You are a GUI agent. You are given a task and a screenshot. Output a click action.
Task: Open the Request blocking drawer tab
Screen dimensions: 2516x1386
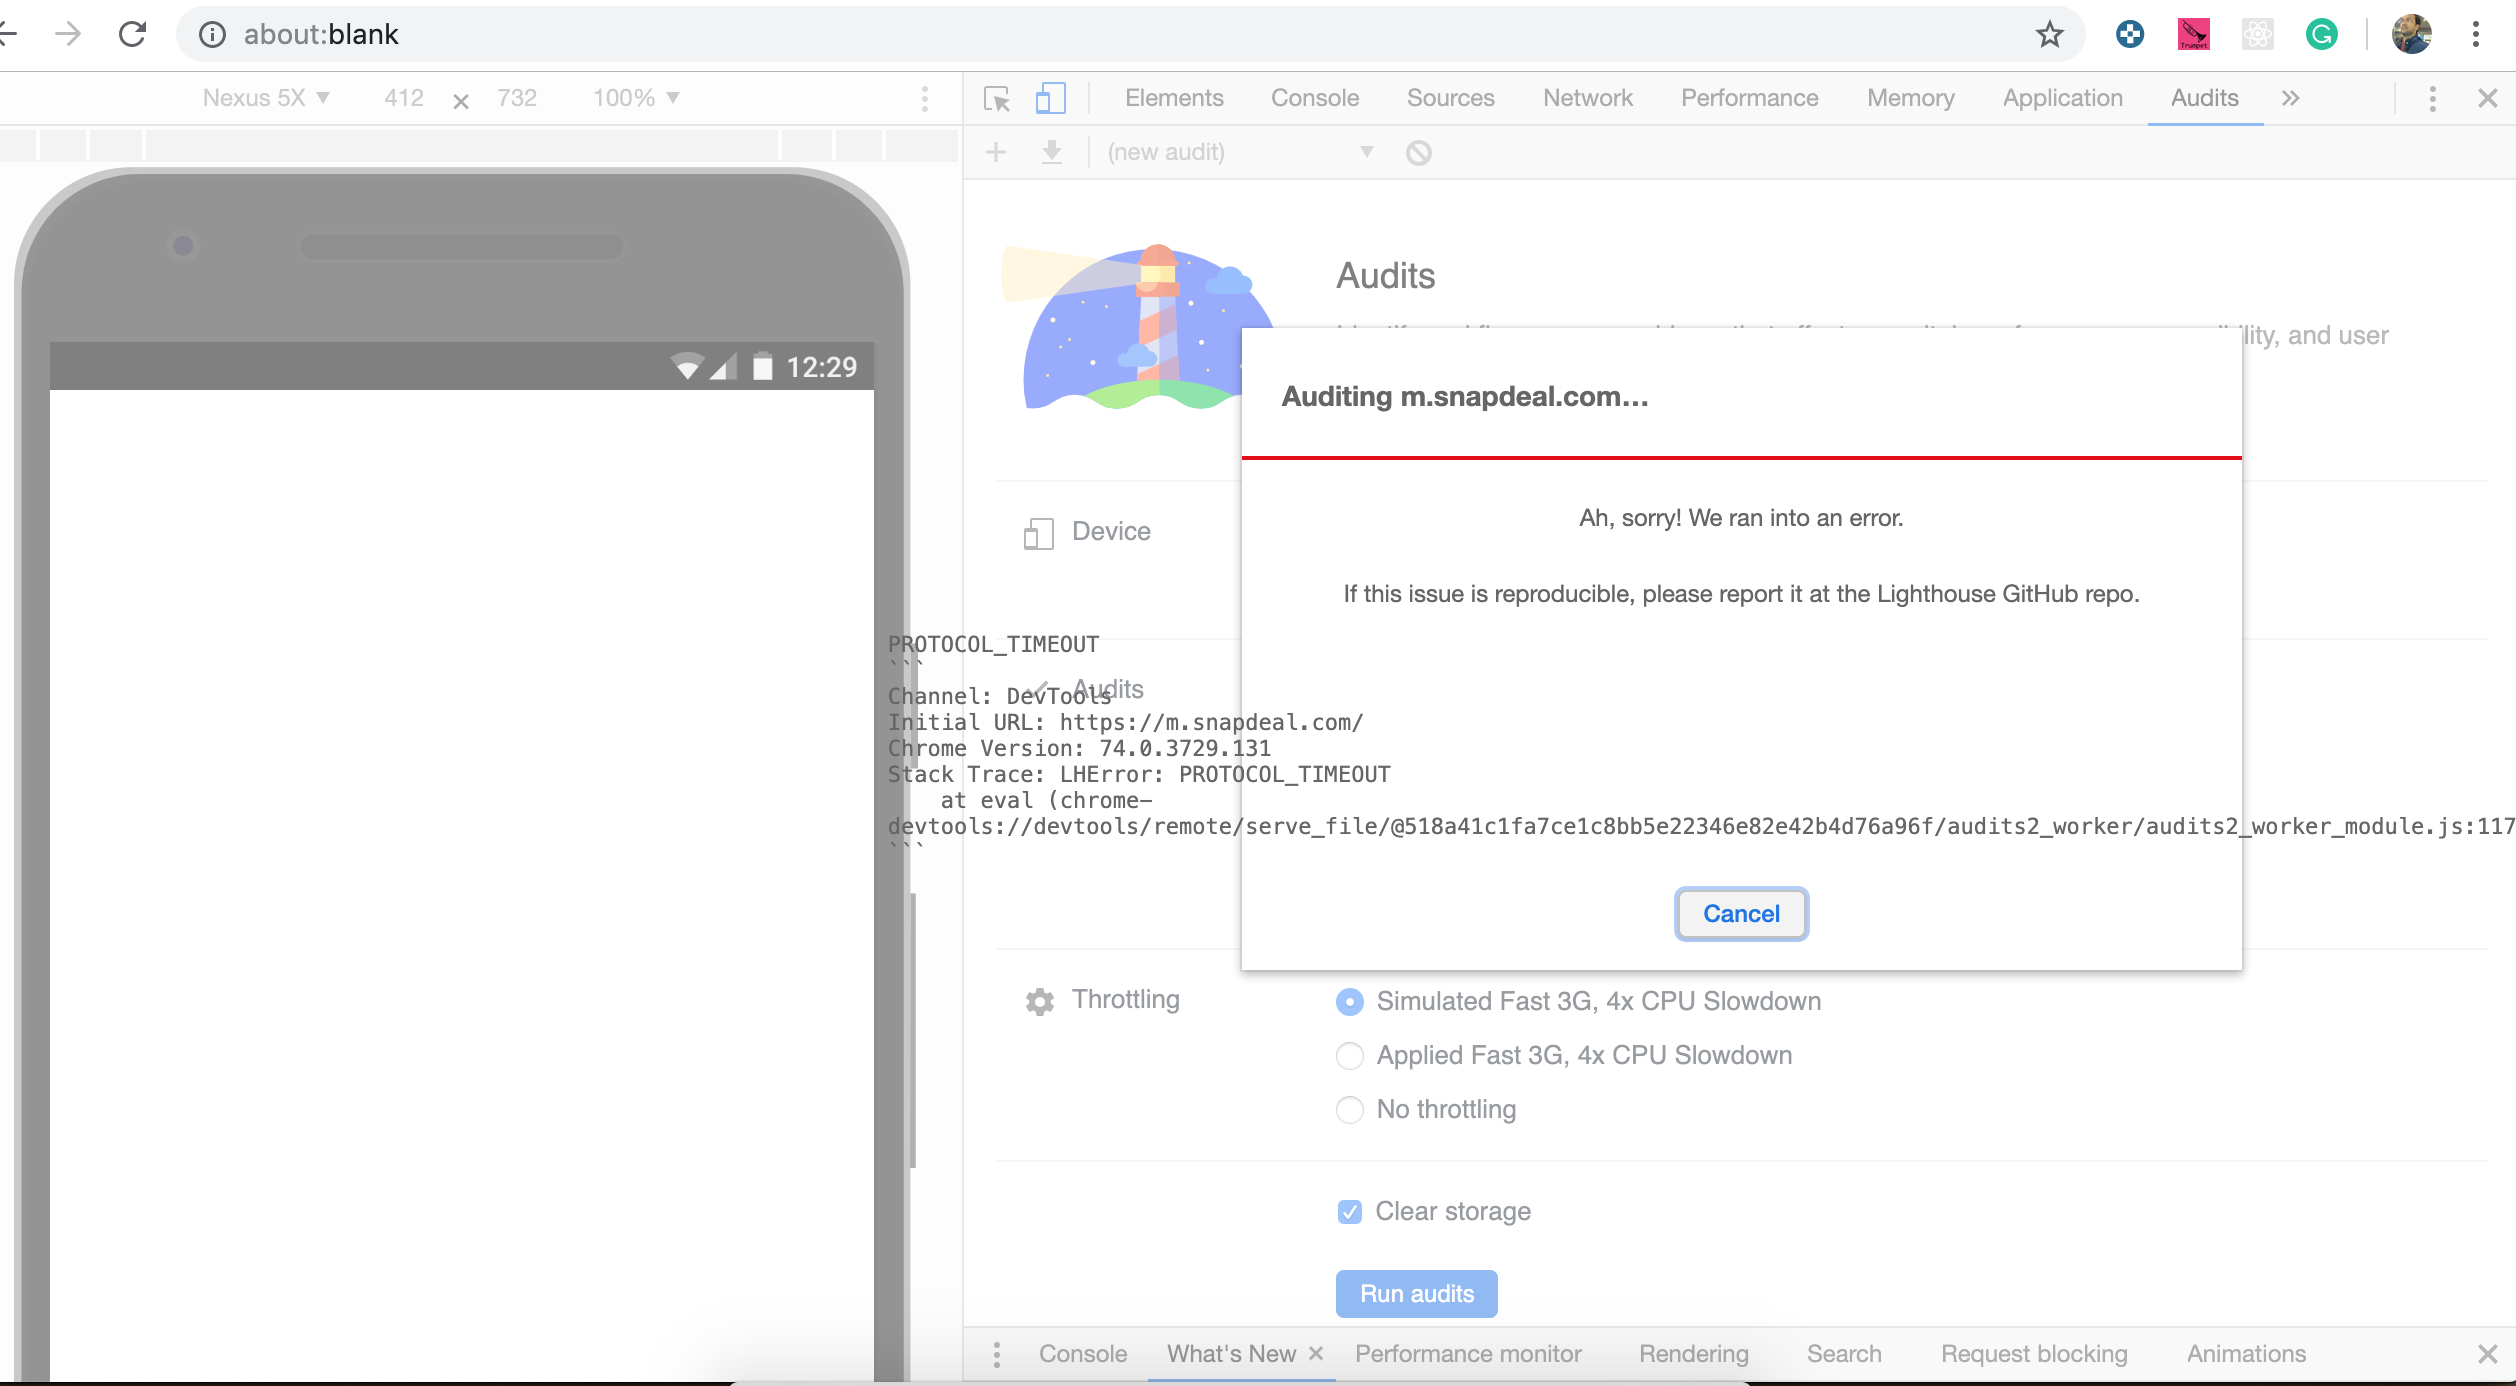2034,1354
